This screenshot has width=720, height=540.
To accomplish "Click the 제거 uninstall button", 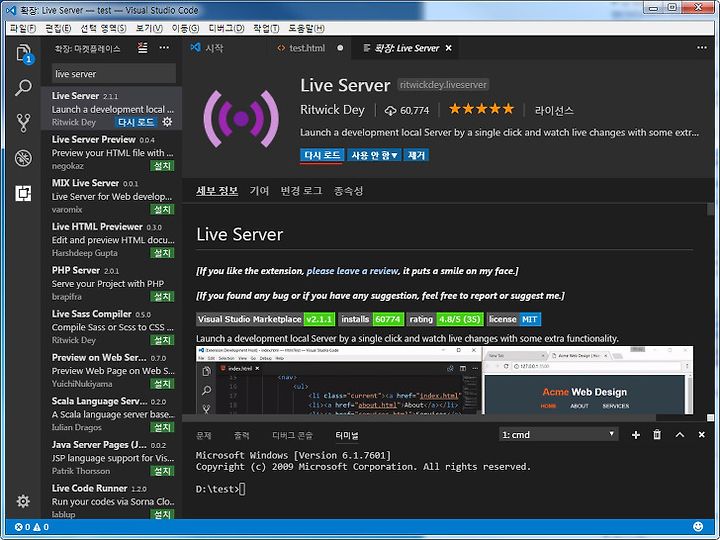I will 416,155.
